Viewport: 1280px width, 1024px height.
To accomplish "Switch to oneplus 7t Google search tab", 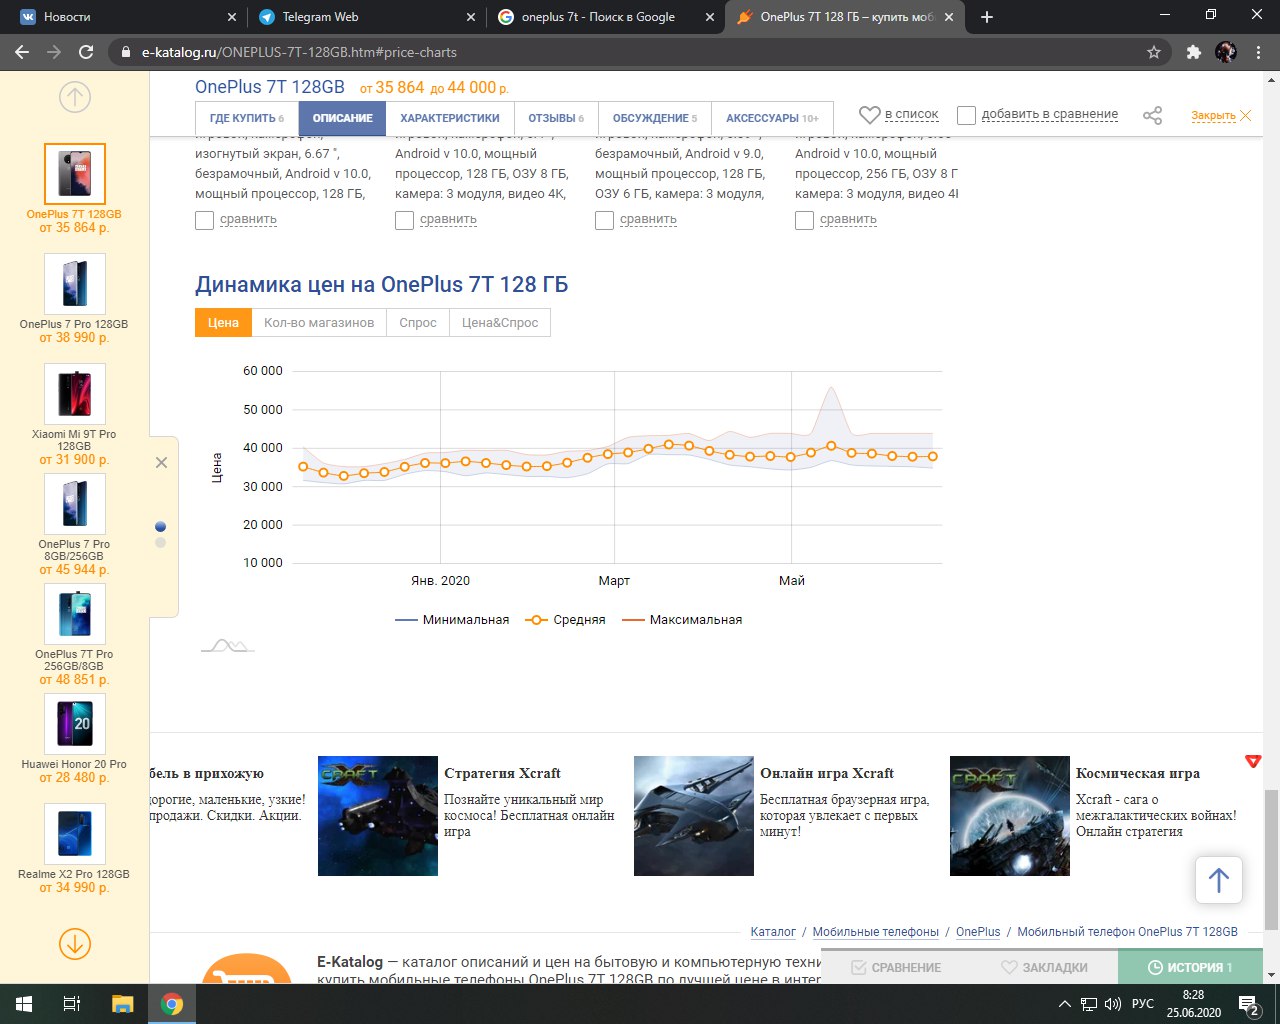I will pos(605,17).
